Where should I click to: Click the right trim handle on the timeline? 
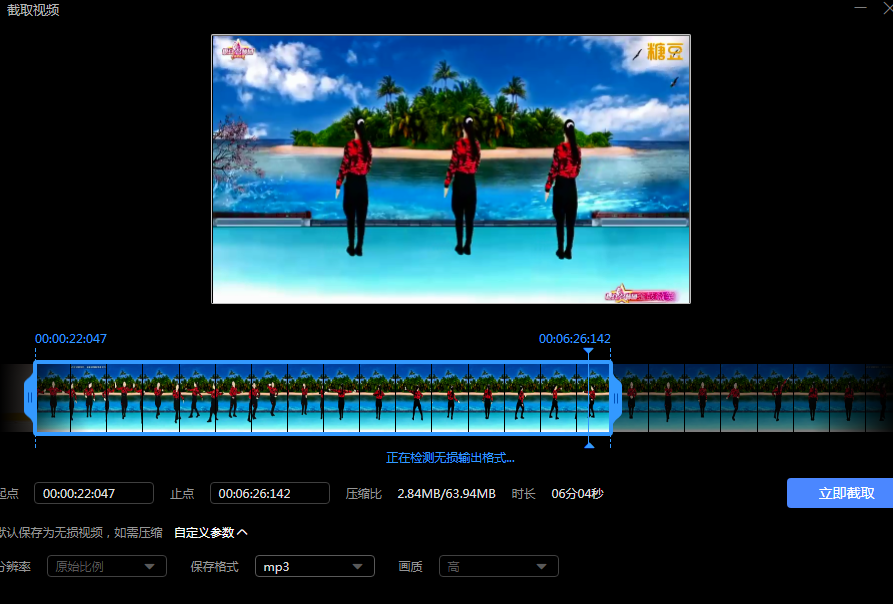click(x=615, y=398)
